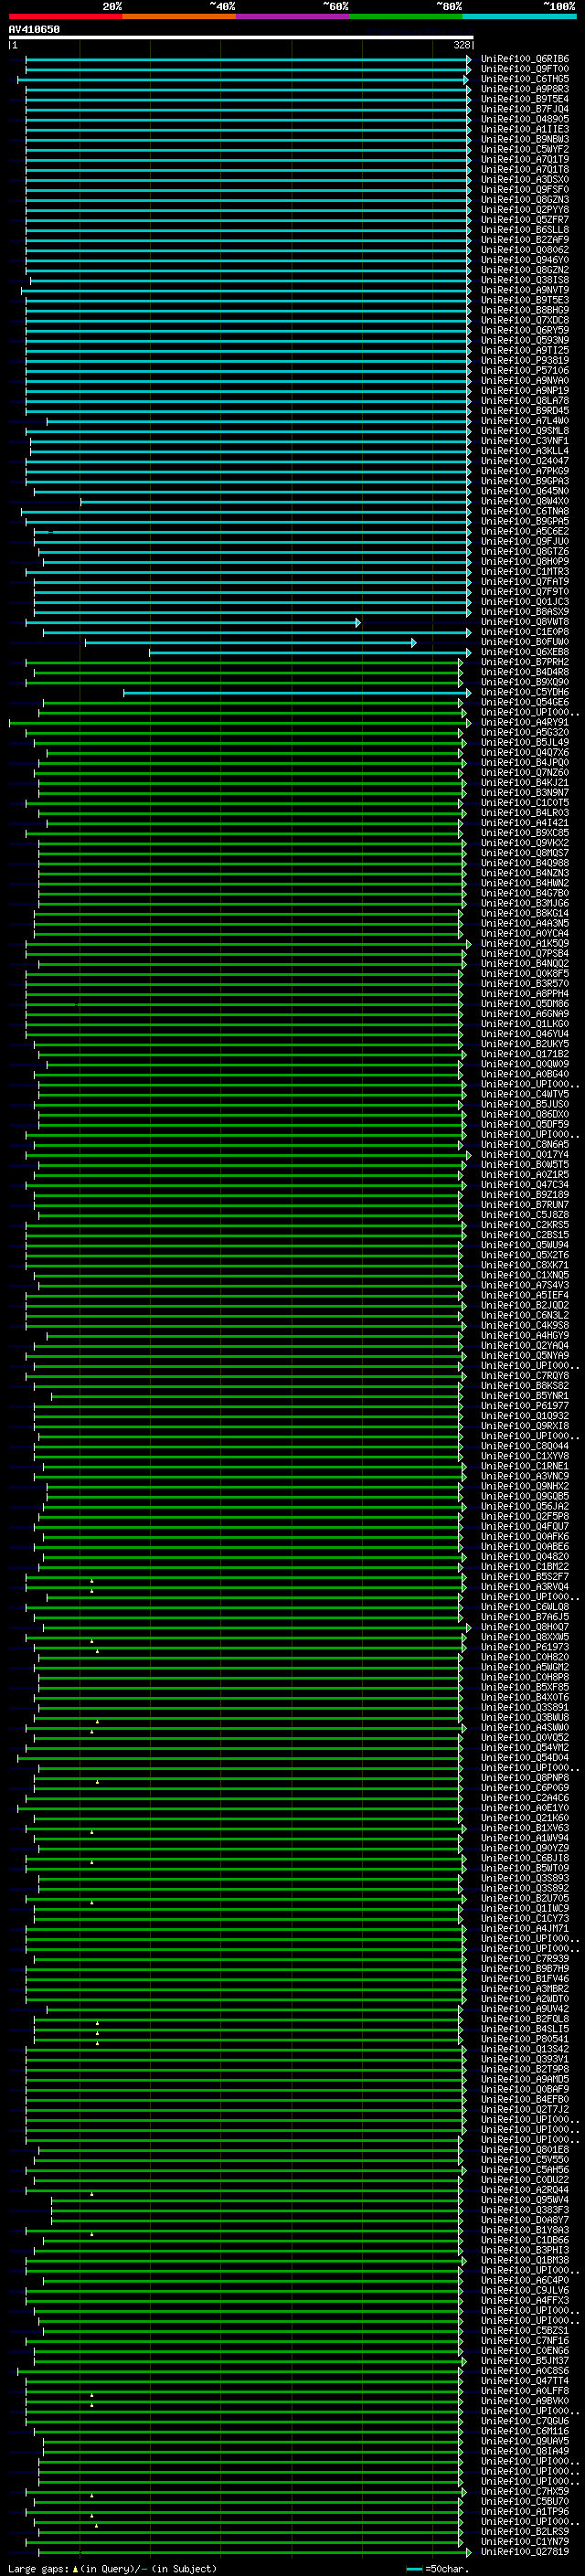
Task: Click the UniRef100_Q017Y4 label
Action: (x=525, y=1154)
